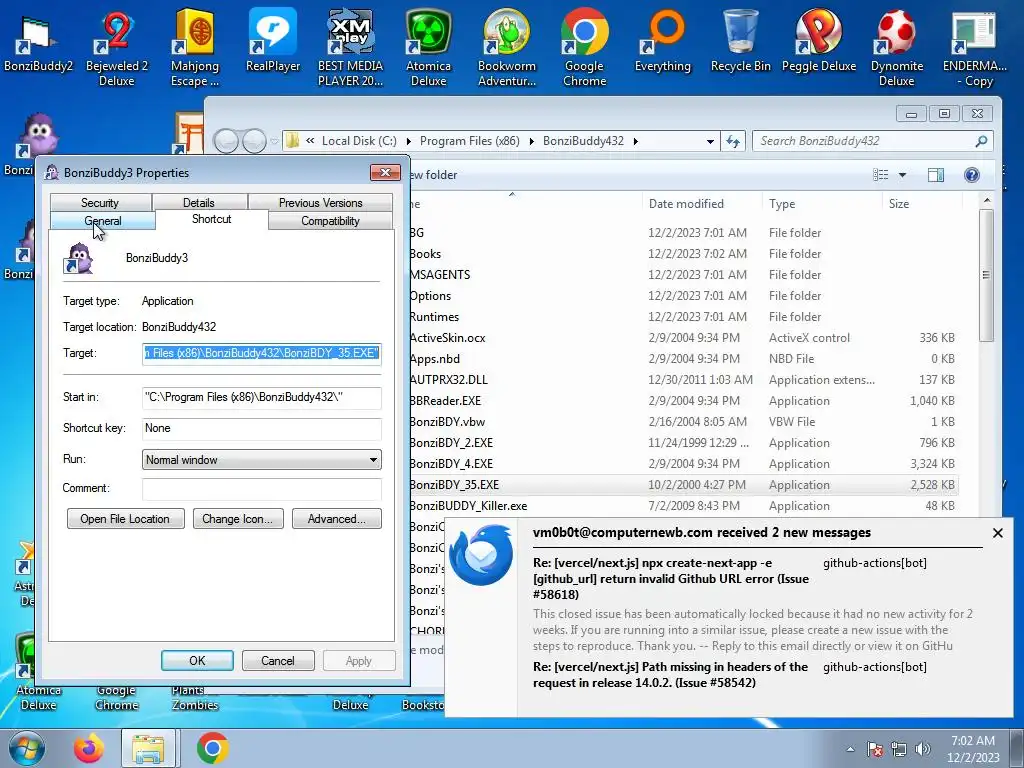Expand arrow after Program Files (x86) breadcrumb
This screenshot has height=768, width=1024.
532,141
